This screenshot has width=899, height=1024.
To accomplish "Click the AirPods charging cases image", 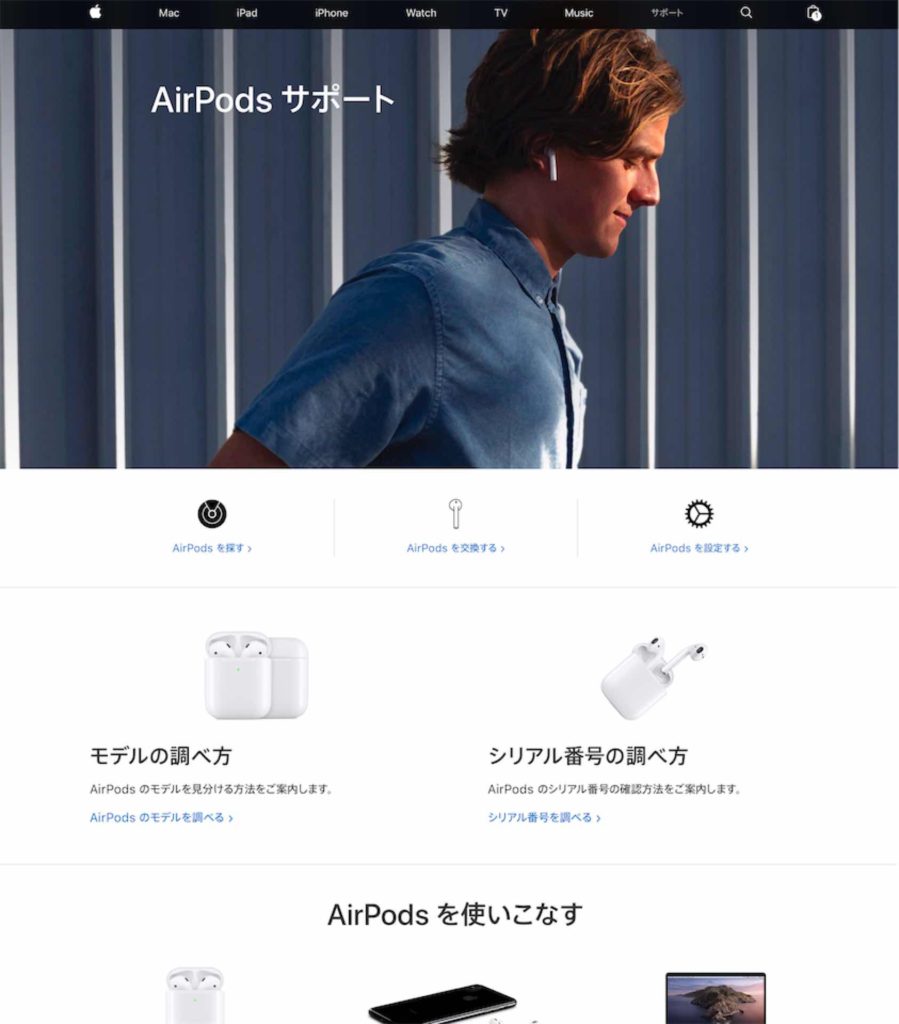I will tap(256, 675).
